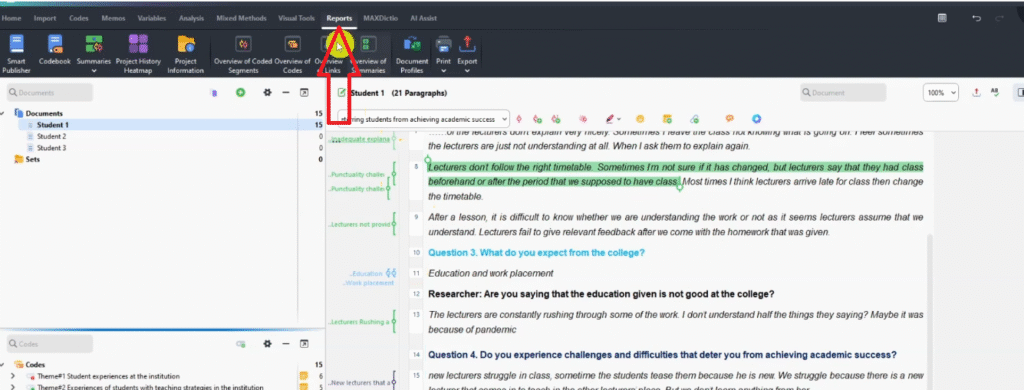Open Code System settings gear
The height and width of the screenshot is (390, 1024).
tap(266, 344)
